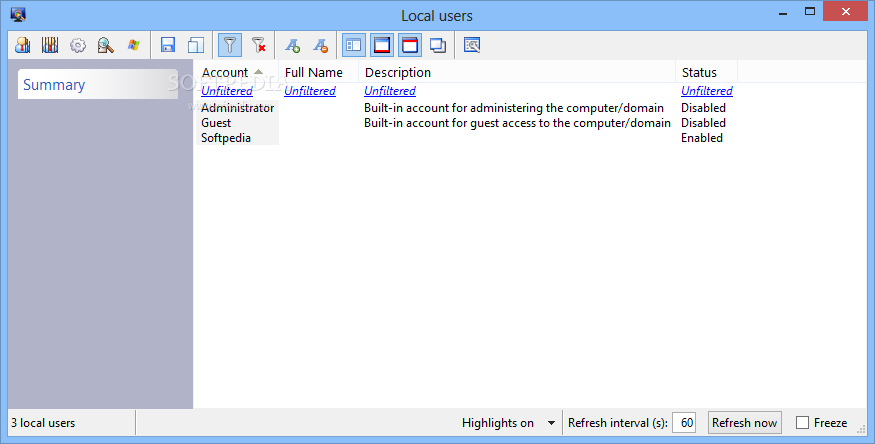Toggle the filter funnel button
The height and width of the screenshot is (444, 875).
230,45
